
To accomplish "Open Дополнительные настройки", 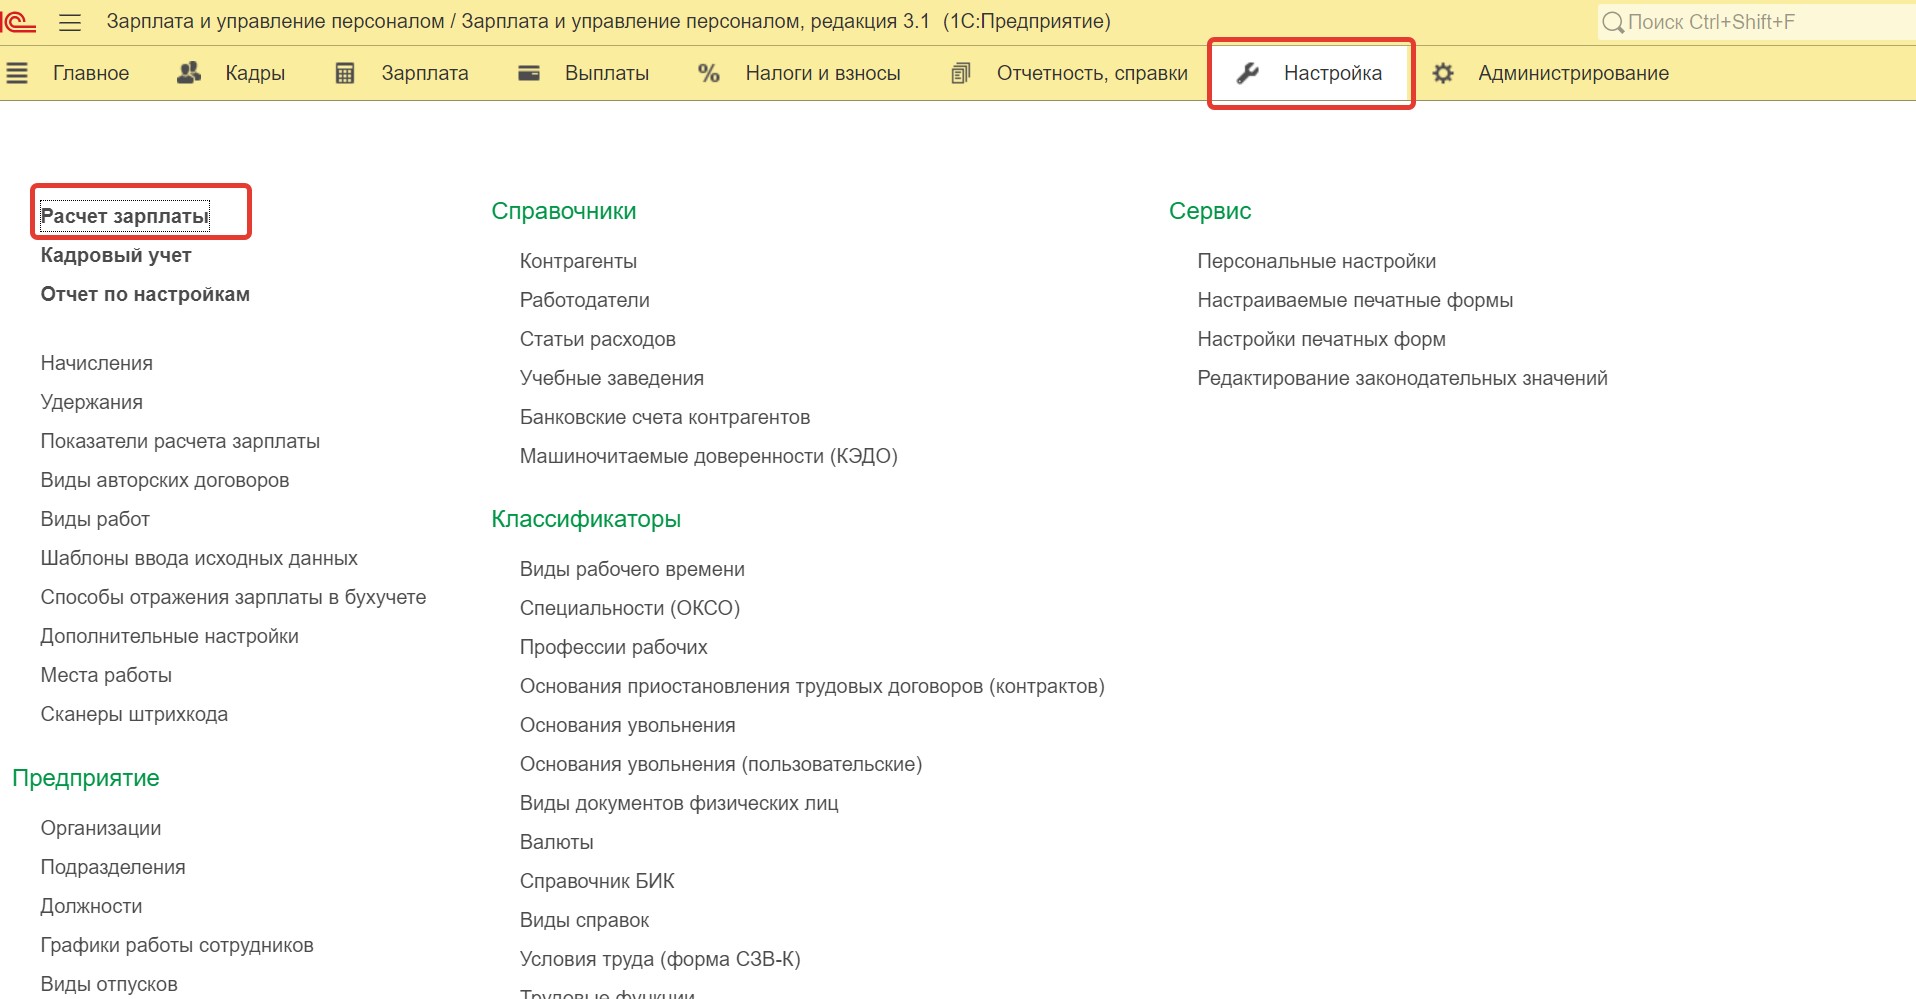I will click(x=170, y=636).
